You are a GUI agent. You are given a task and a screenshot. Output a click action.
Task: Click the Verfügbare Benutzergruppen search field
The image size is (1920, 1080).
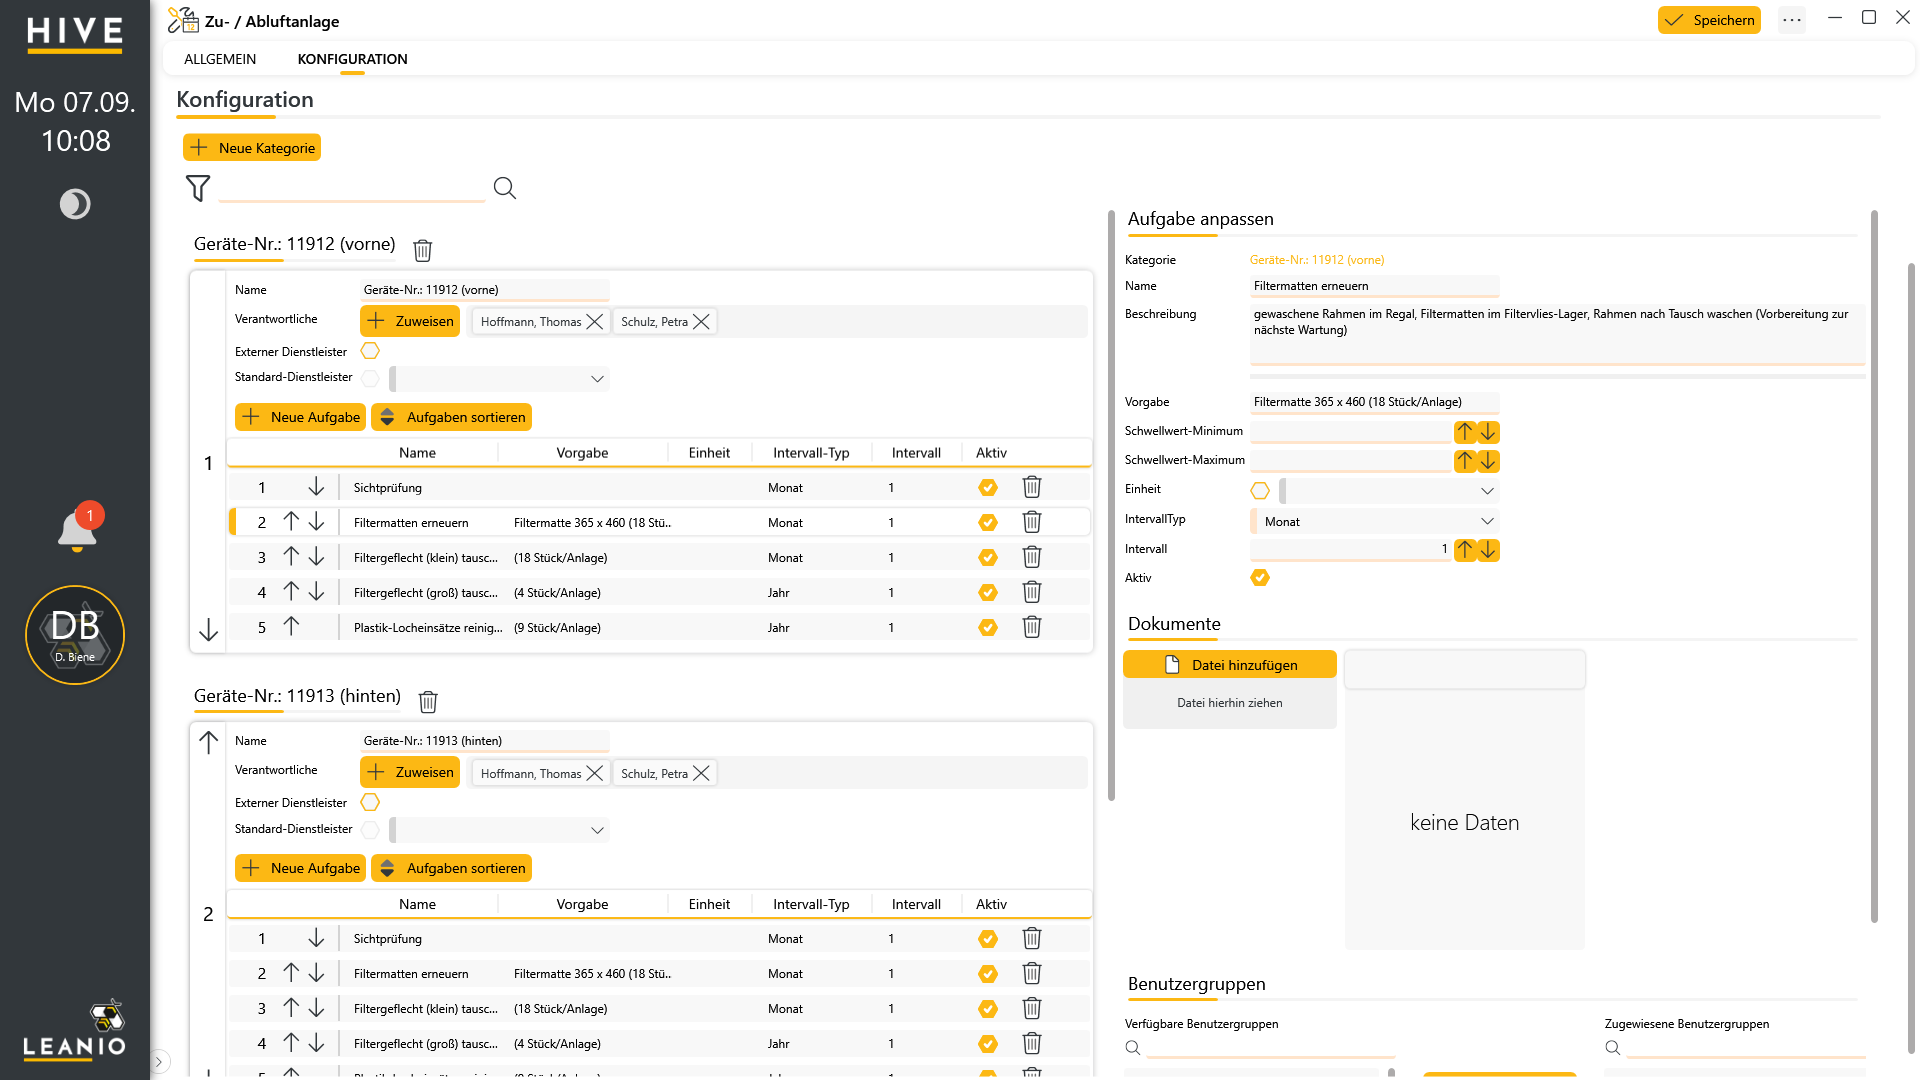[x=1270, y=1047]
